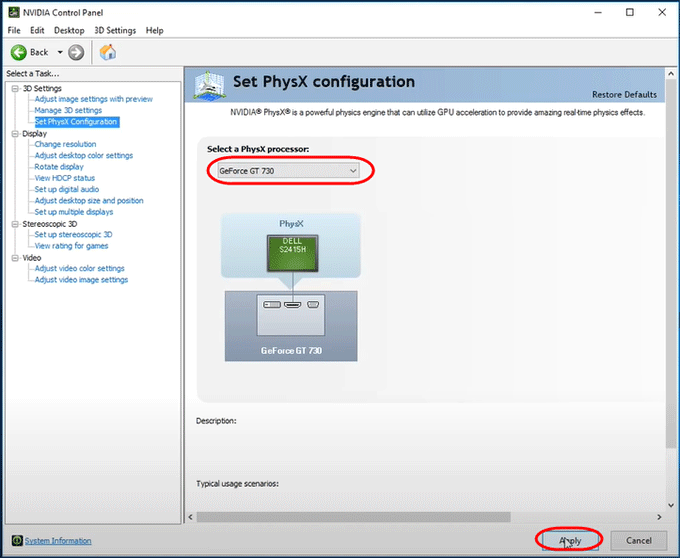Open Set up digital audio

click(67, 189)
